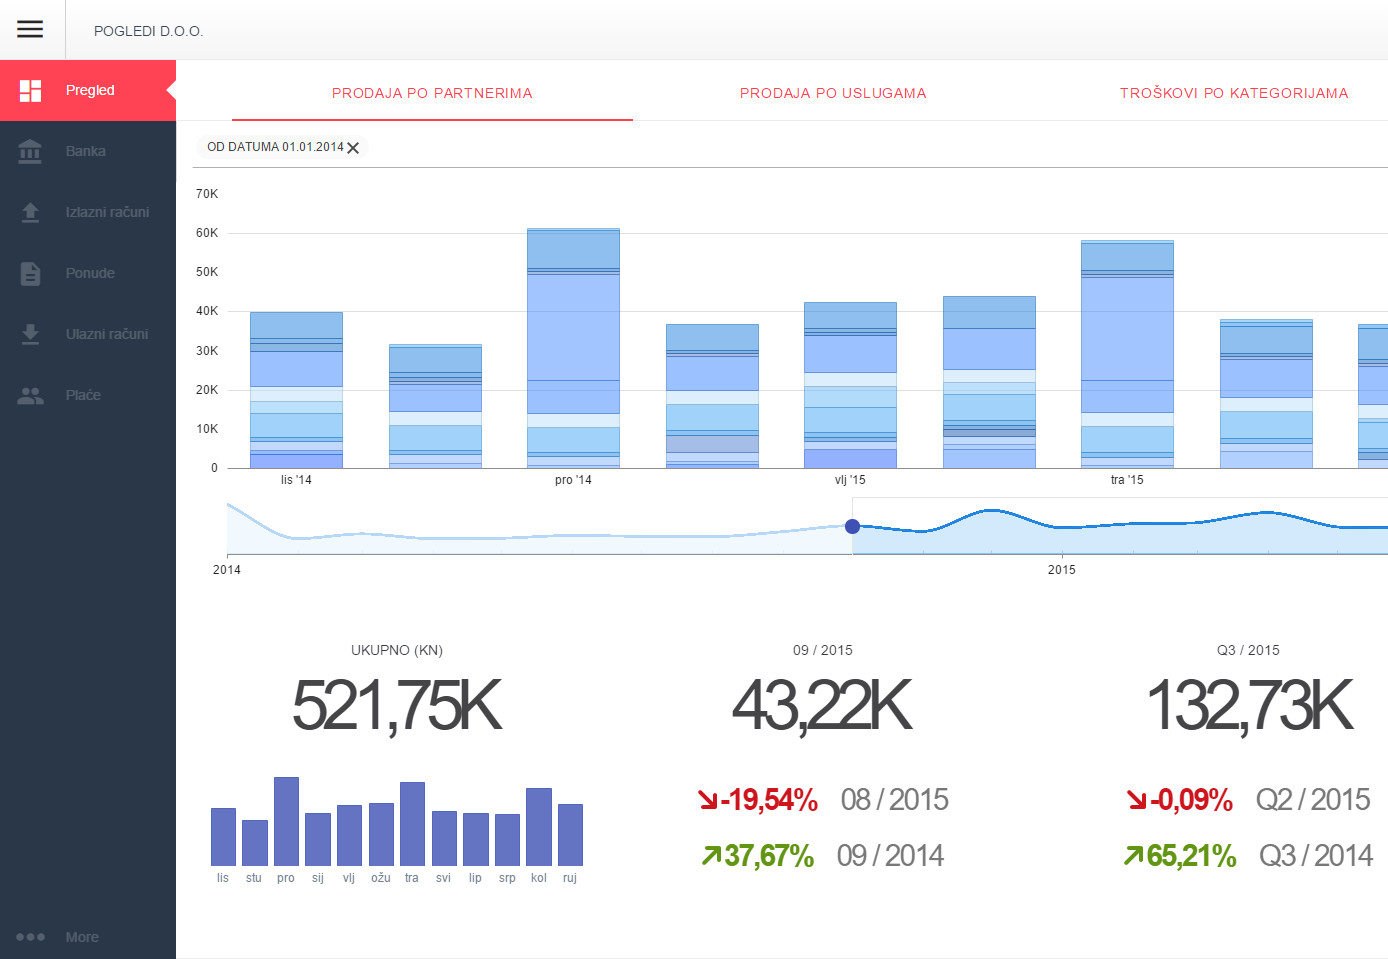
Task: Click the tra '15 stacked bar
Action: 1127,354
